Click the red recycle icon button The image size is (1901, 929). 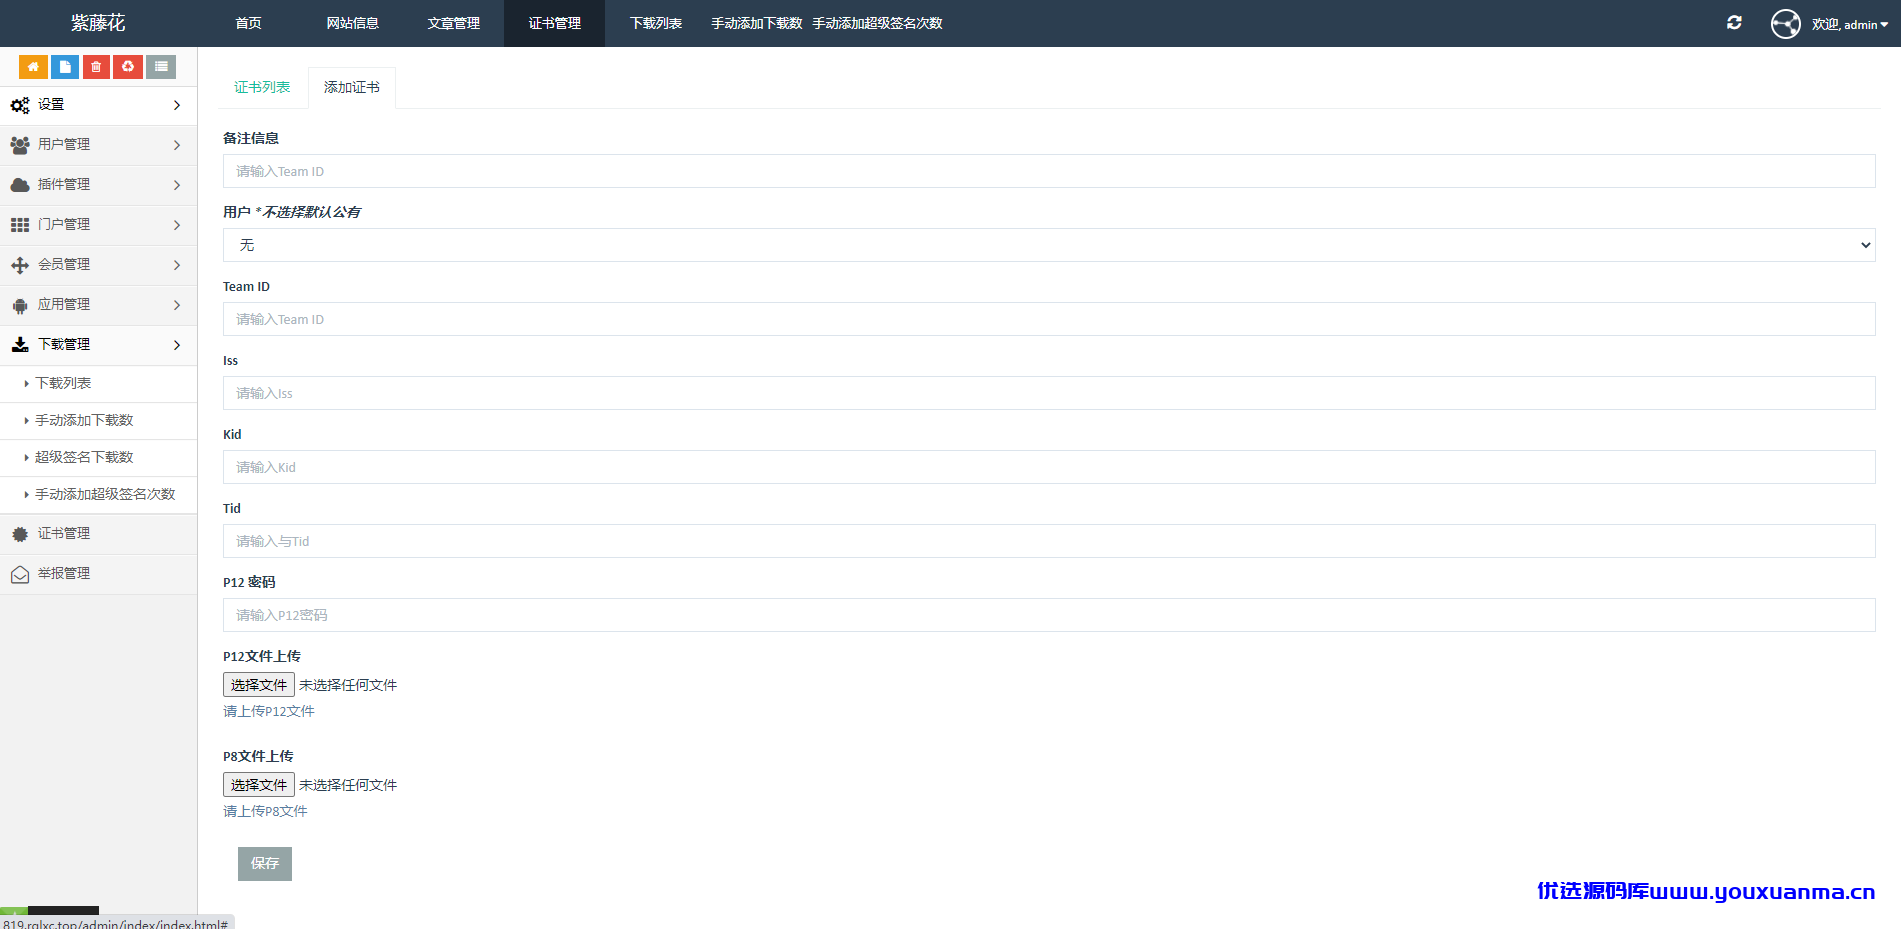point(128,67)
